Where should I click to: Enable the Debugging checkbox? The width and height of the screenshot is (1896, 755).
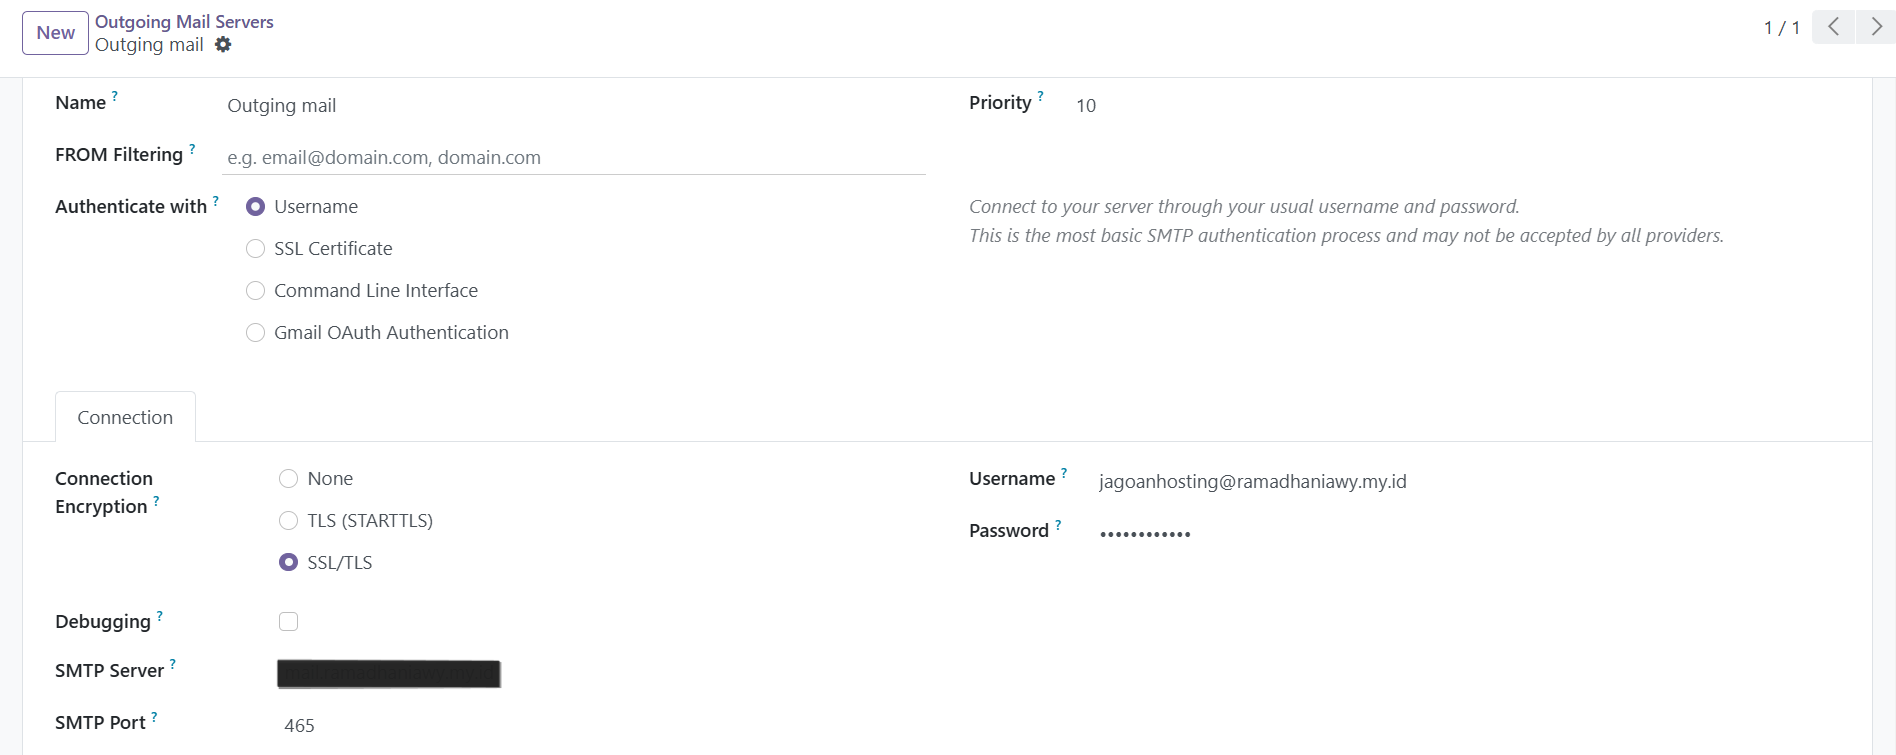[x=288, y=621]
